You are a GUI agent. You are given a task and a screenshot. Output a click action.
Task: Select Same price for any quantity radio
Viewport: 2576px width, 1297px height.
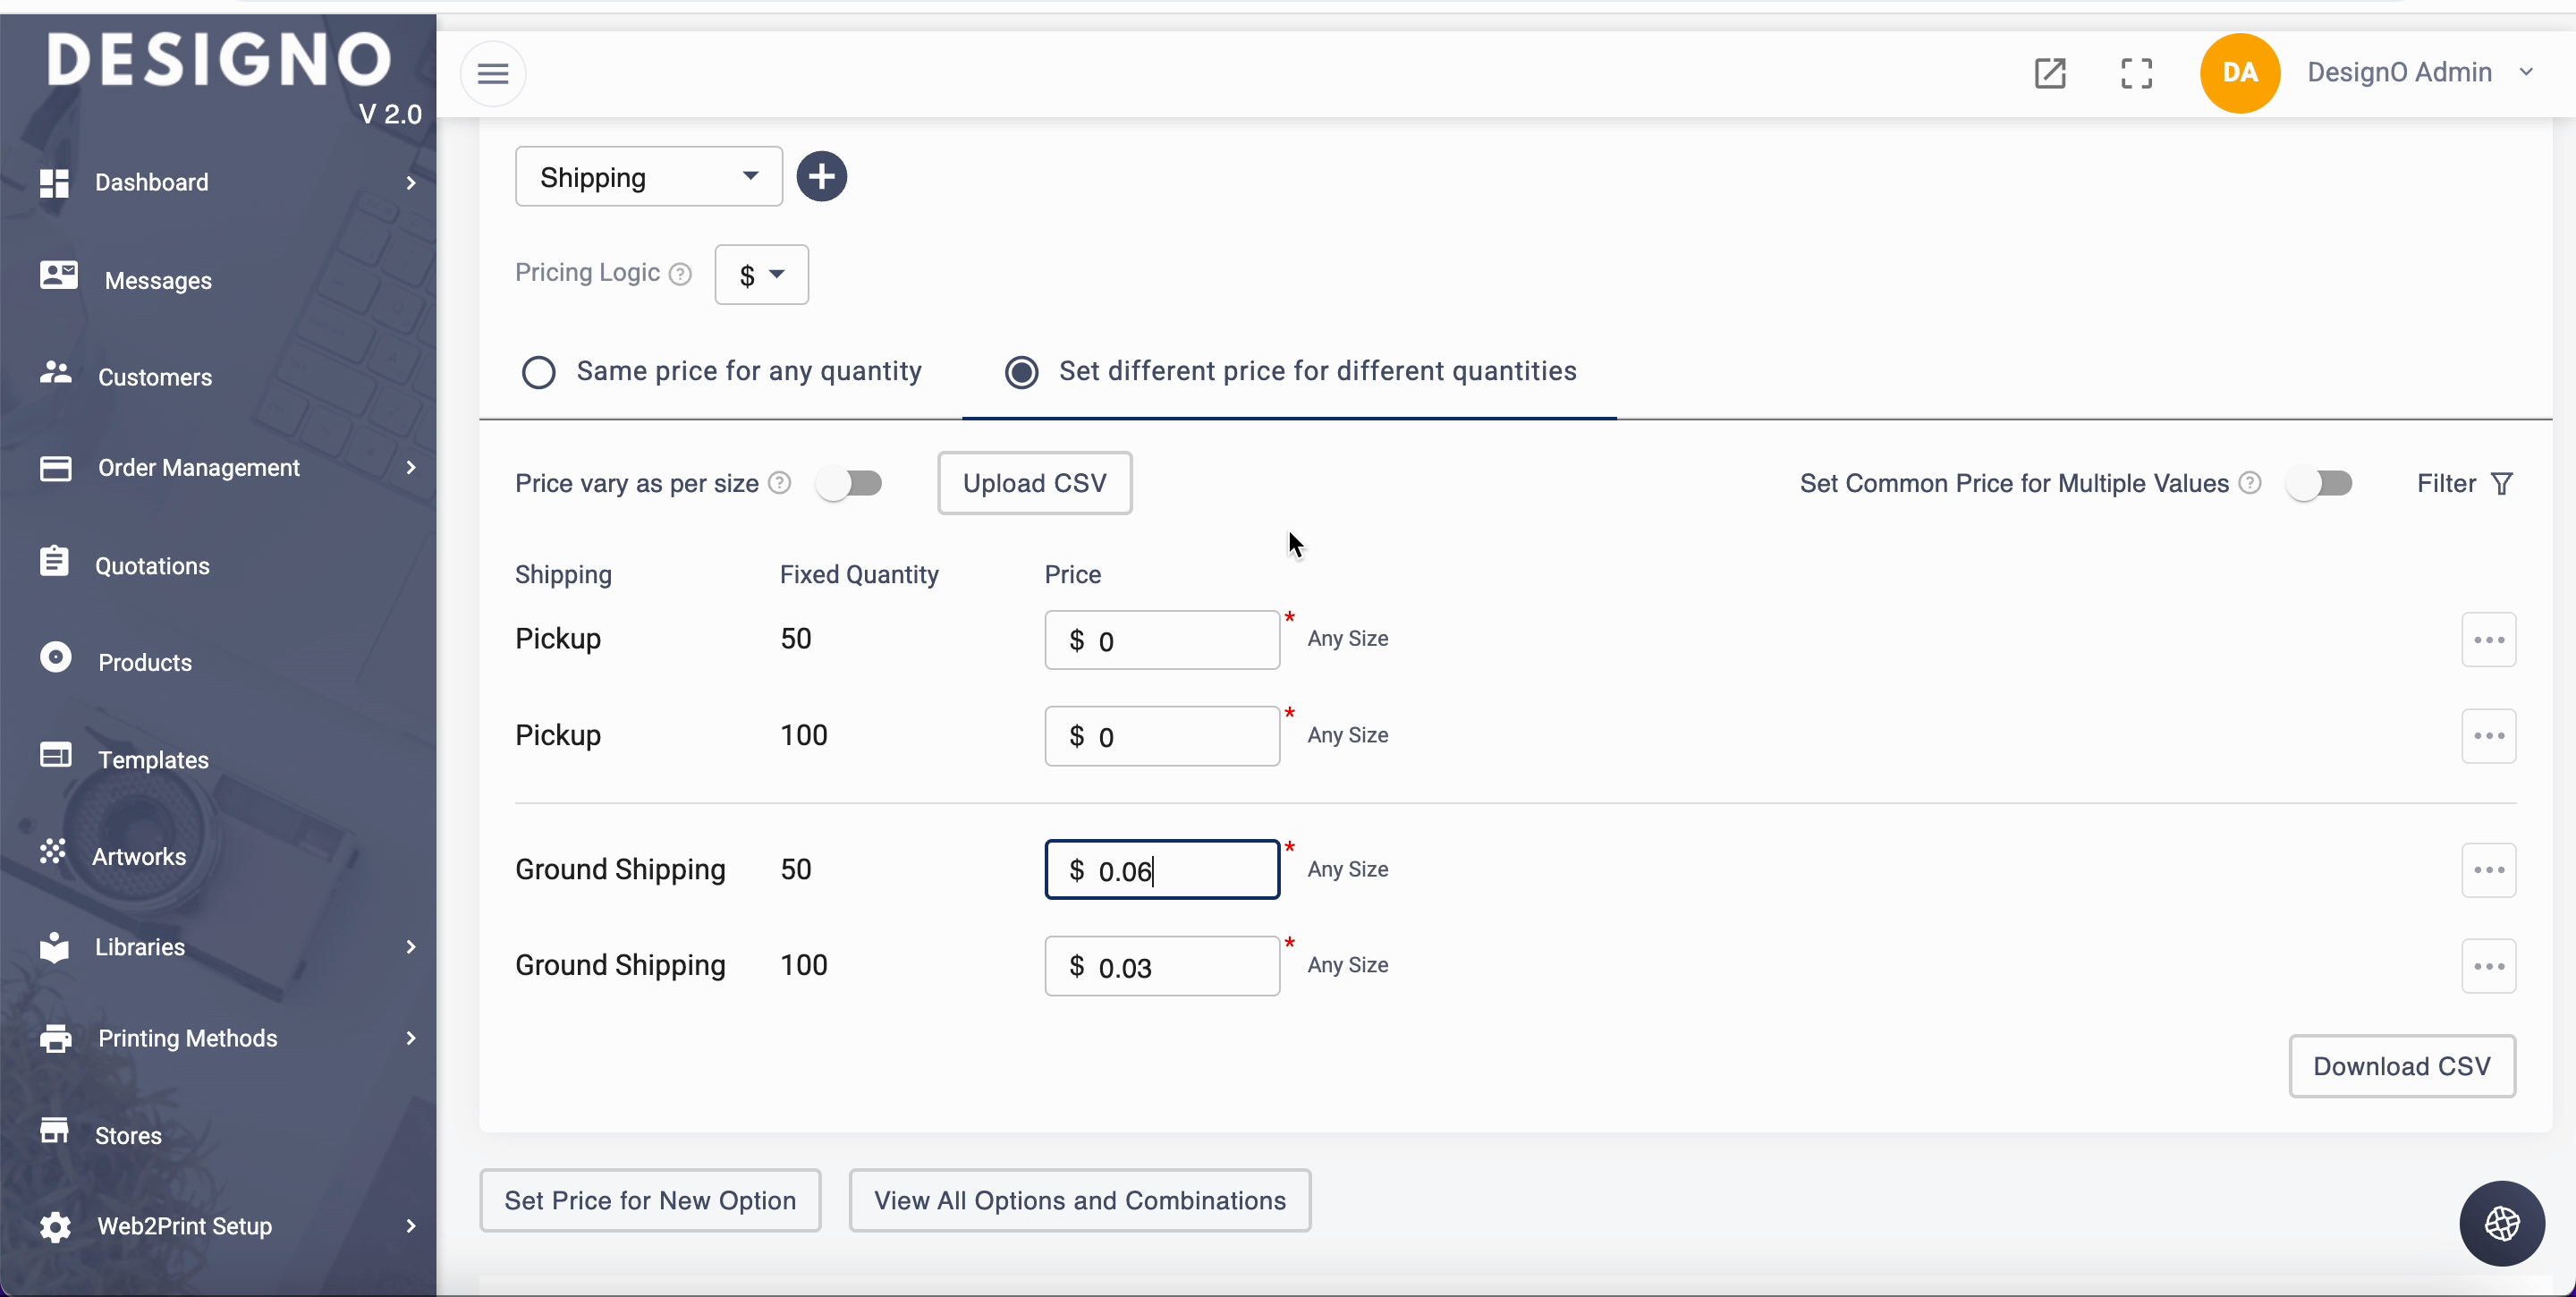tap(539, 372)
